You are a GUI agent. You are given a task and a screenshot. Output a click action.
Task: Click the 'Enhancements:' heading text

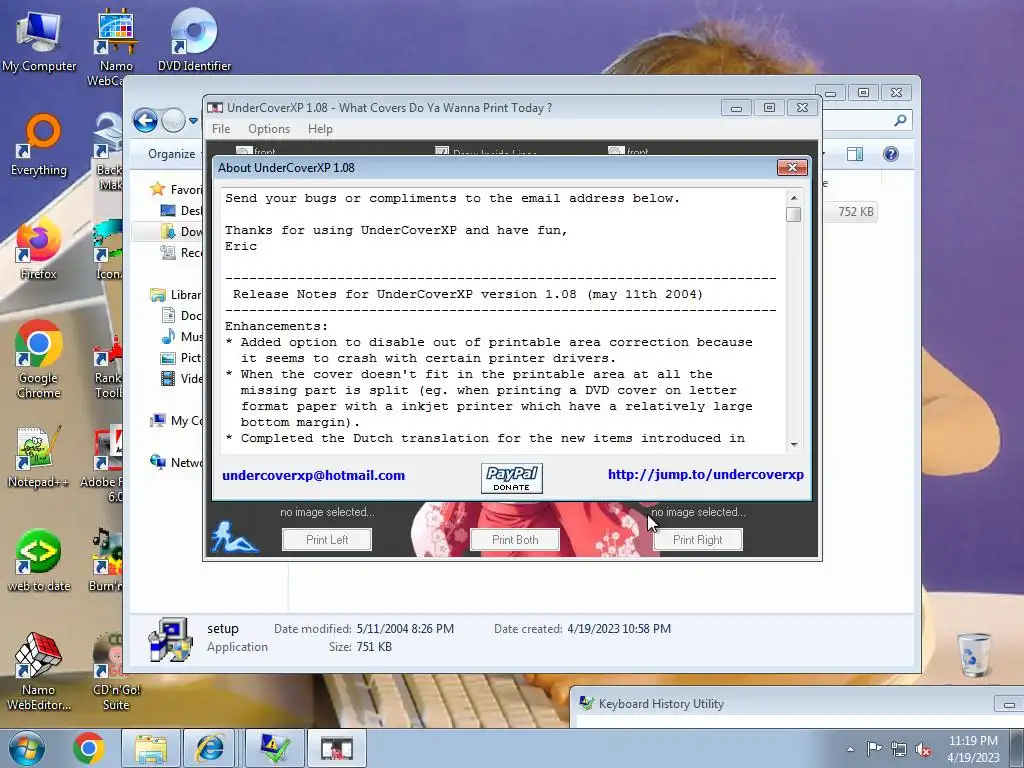coord(277,327)
